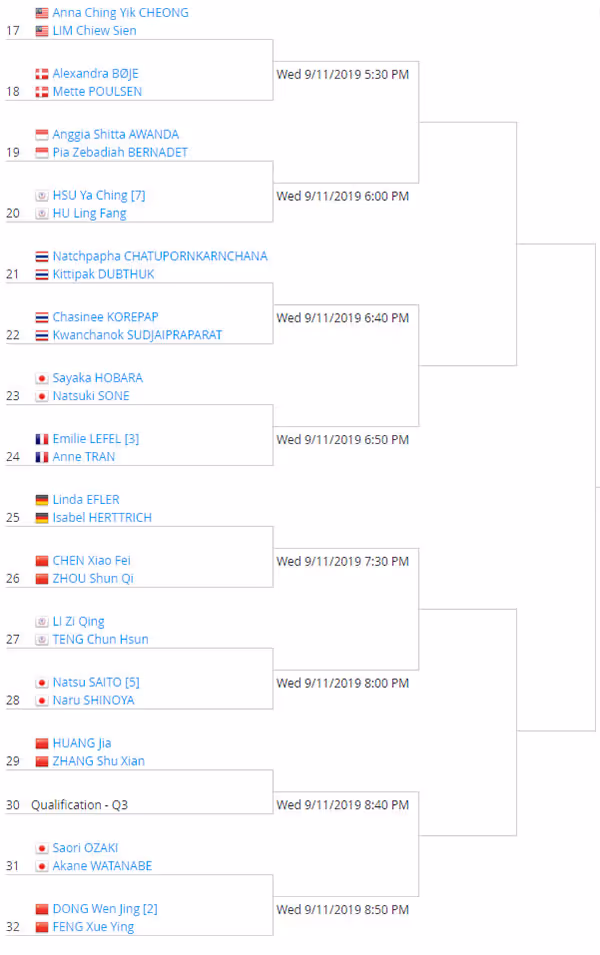Open player profile of LIM Chiew Sien
The width and height of the screenshot is (600, 955).
pyautogui.click(x=94, y=30)
